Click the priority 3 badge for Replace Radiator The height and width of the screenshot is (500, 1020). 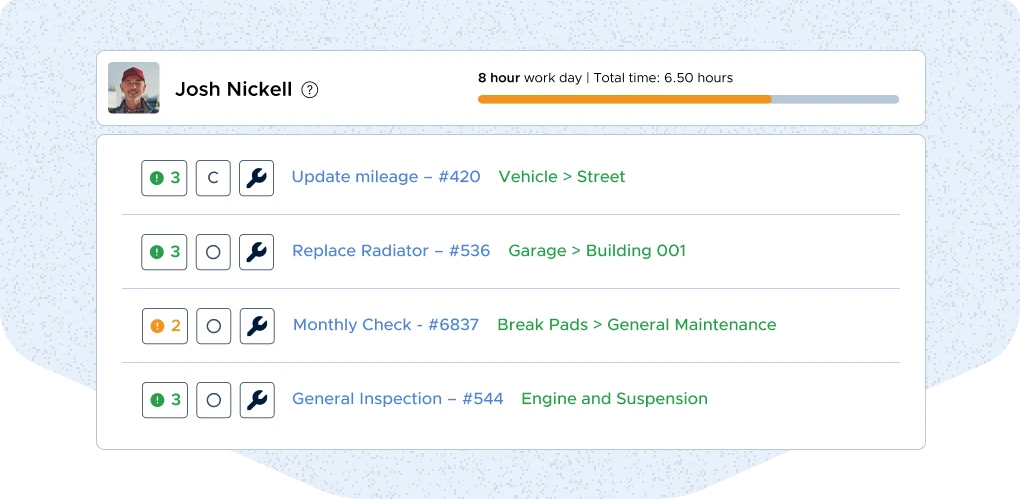165,252
